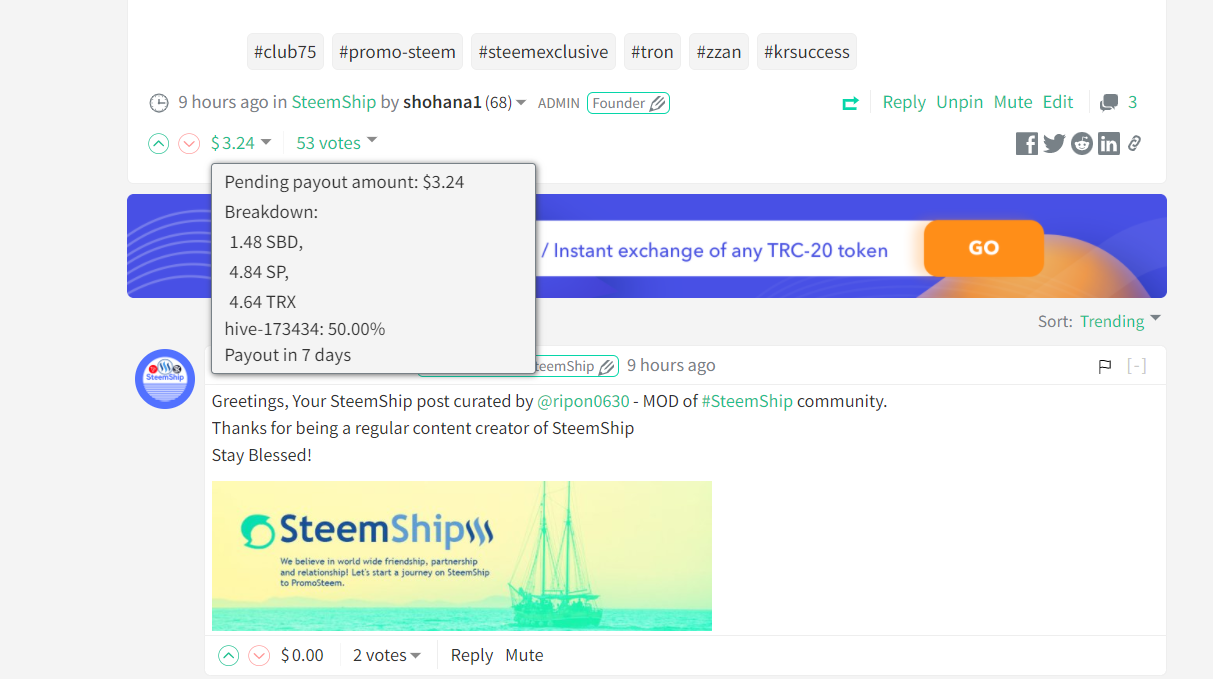Open the #club75 tag
Viewport: 1213px width, 679px height.
point(285,52)
